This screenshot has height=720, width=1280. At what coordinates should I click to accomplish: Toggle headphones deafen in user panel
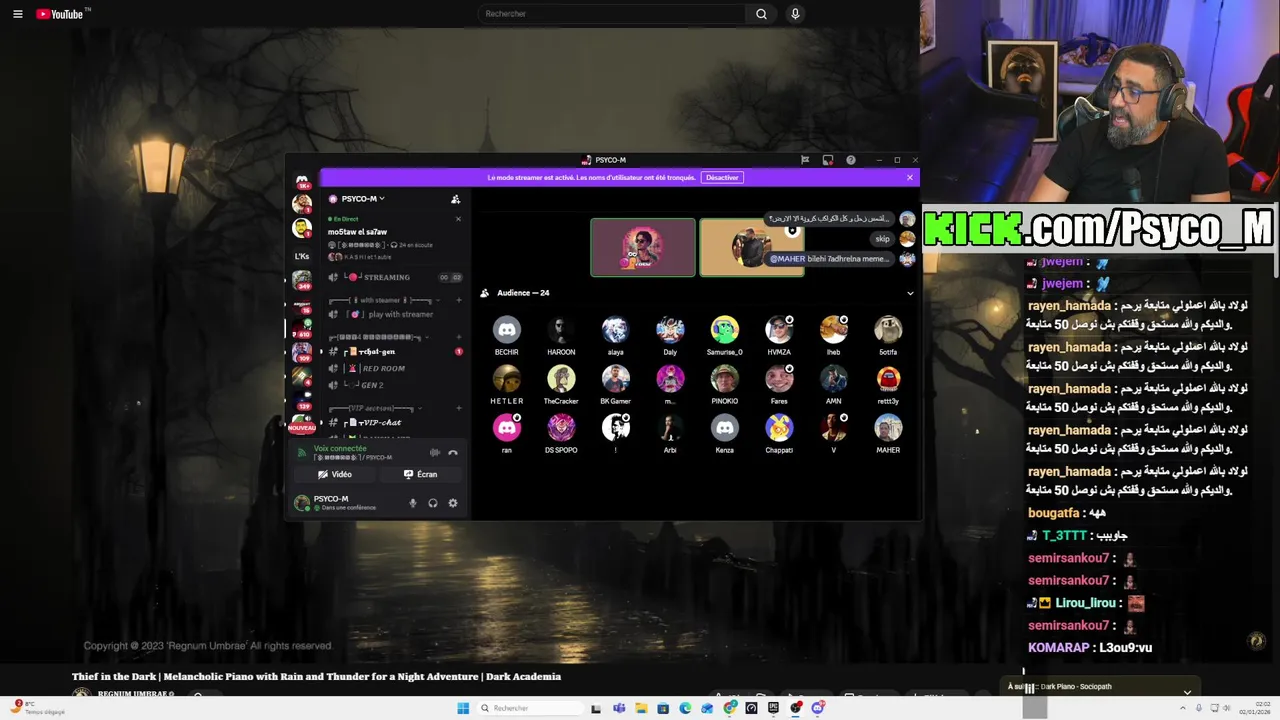433,503
